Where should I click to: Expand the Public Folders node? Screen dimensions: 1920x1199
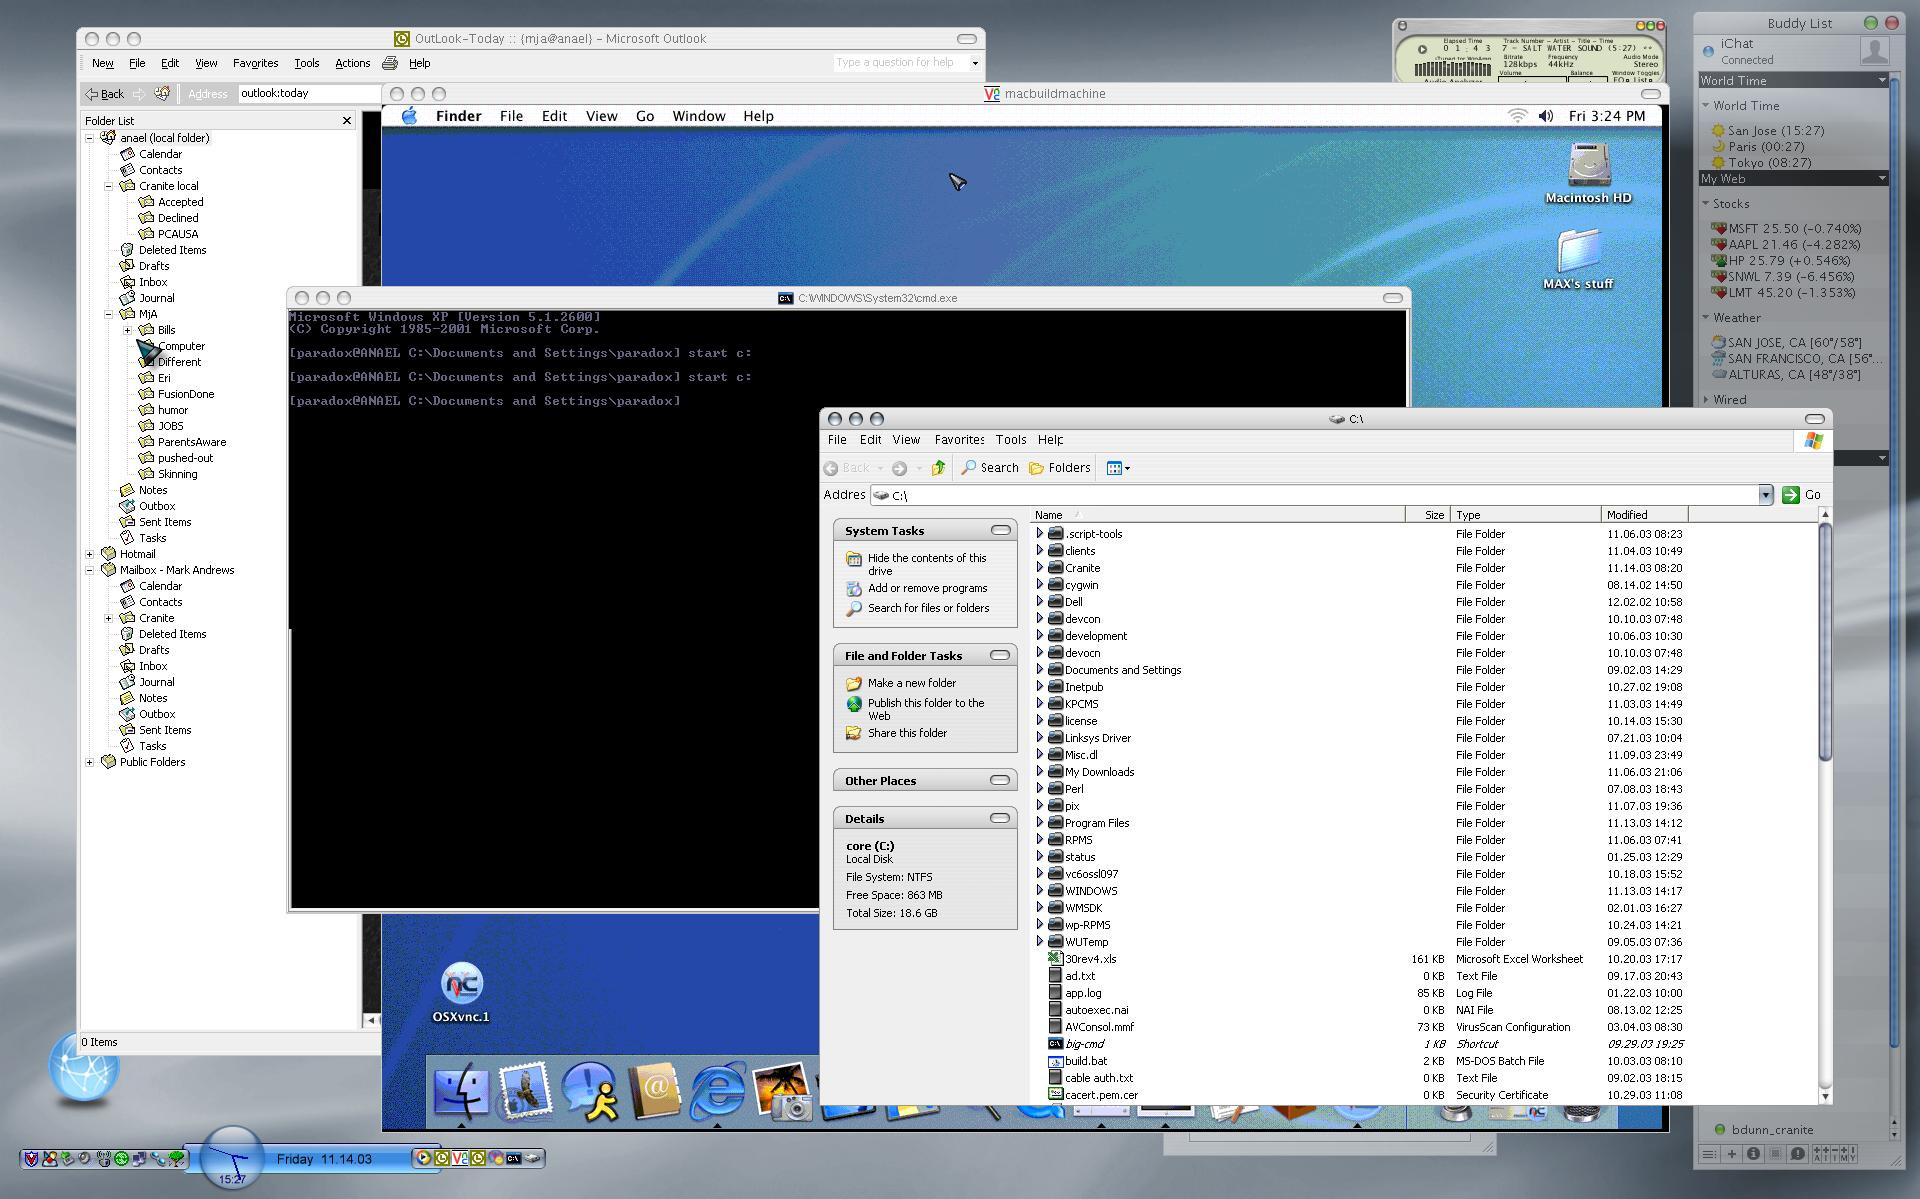(90, 762)
